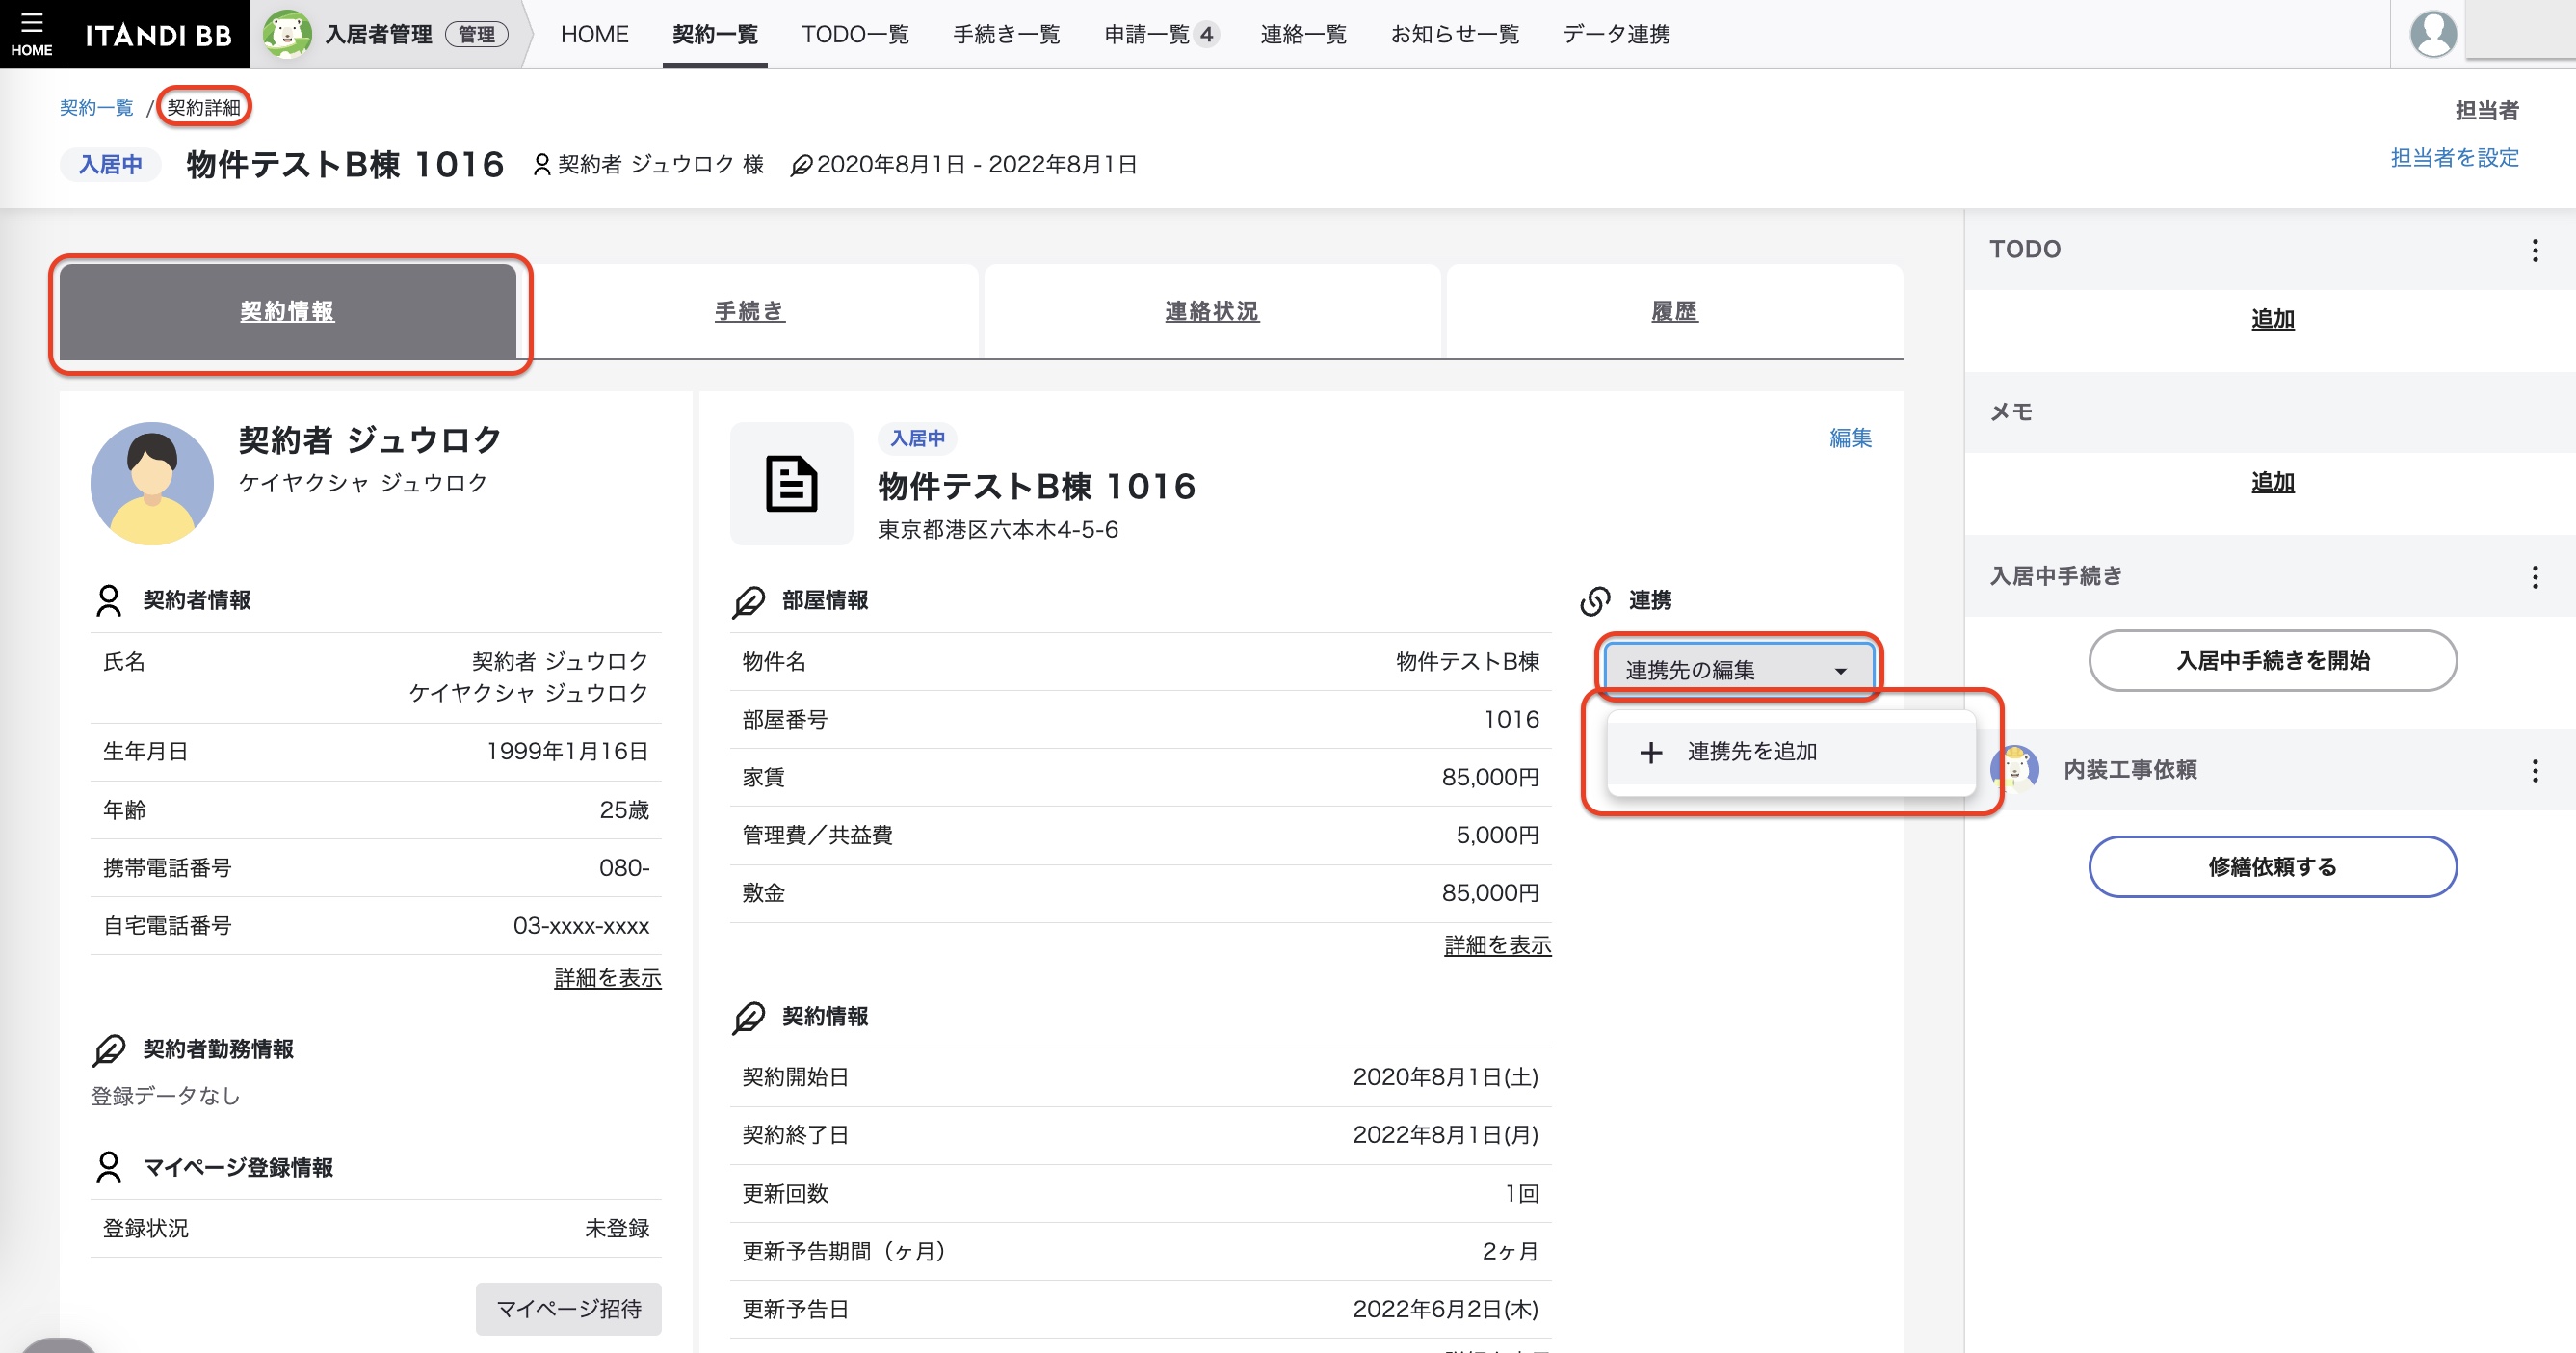Click 詳細を表示 under 部屋情報
Screen dimensions: 2576x1353
[1497, 945]
